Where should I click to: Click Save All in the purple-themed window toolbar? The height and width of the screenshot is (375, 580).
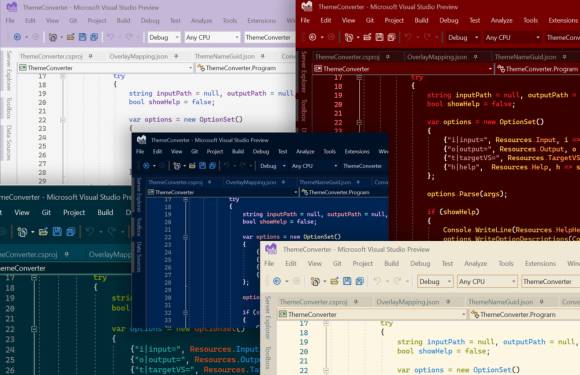(94, 37)
